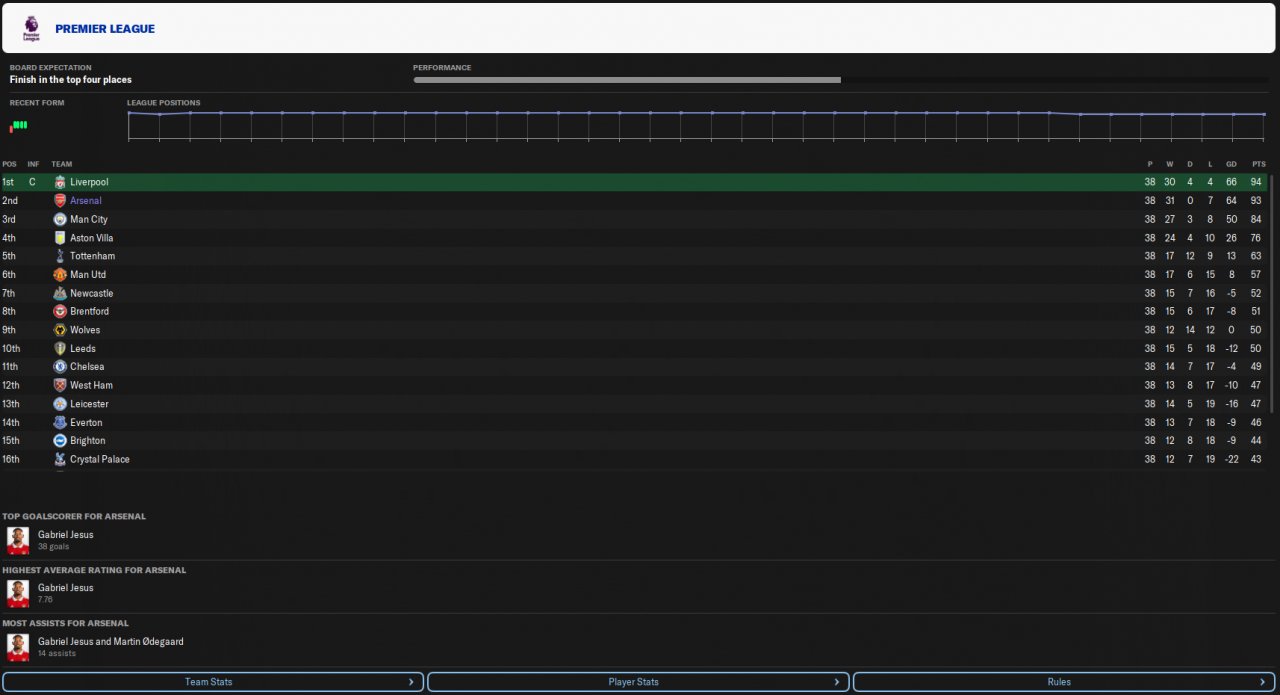
Task: Click the Man City club crest
Action: tap(60, 219)
